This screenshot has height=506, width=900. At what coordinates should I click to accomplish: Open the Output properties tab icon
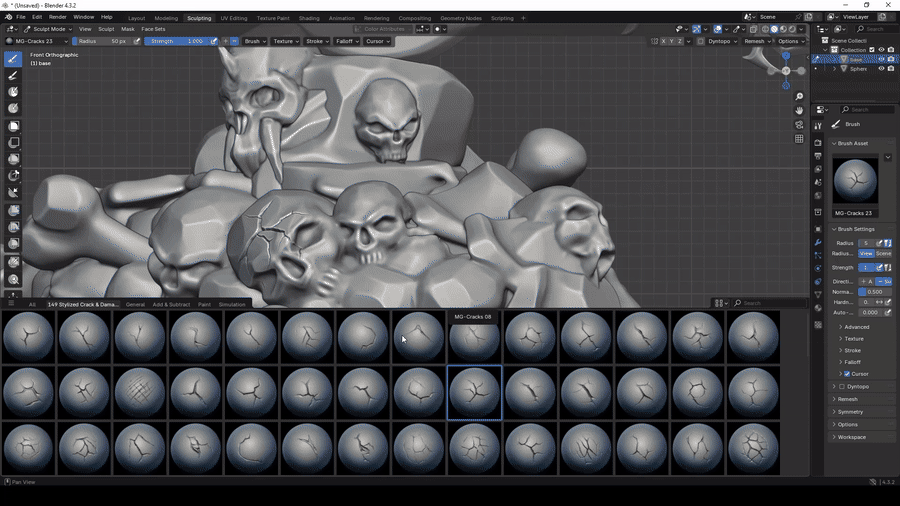click(x=818, y=156)
